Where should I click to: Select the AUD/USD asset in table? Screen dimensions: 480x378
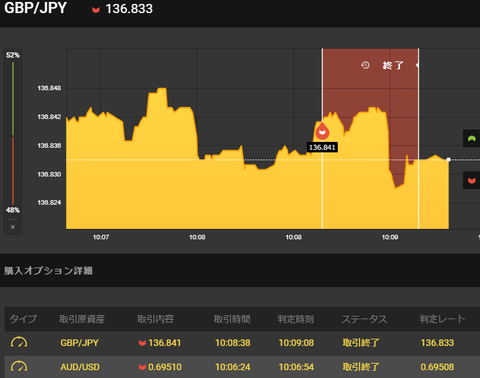(x=80, y=367)
